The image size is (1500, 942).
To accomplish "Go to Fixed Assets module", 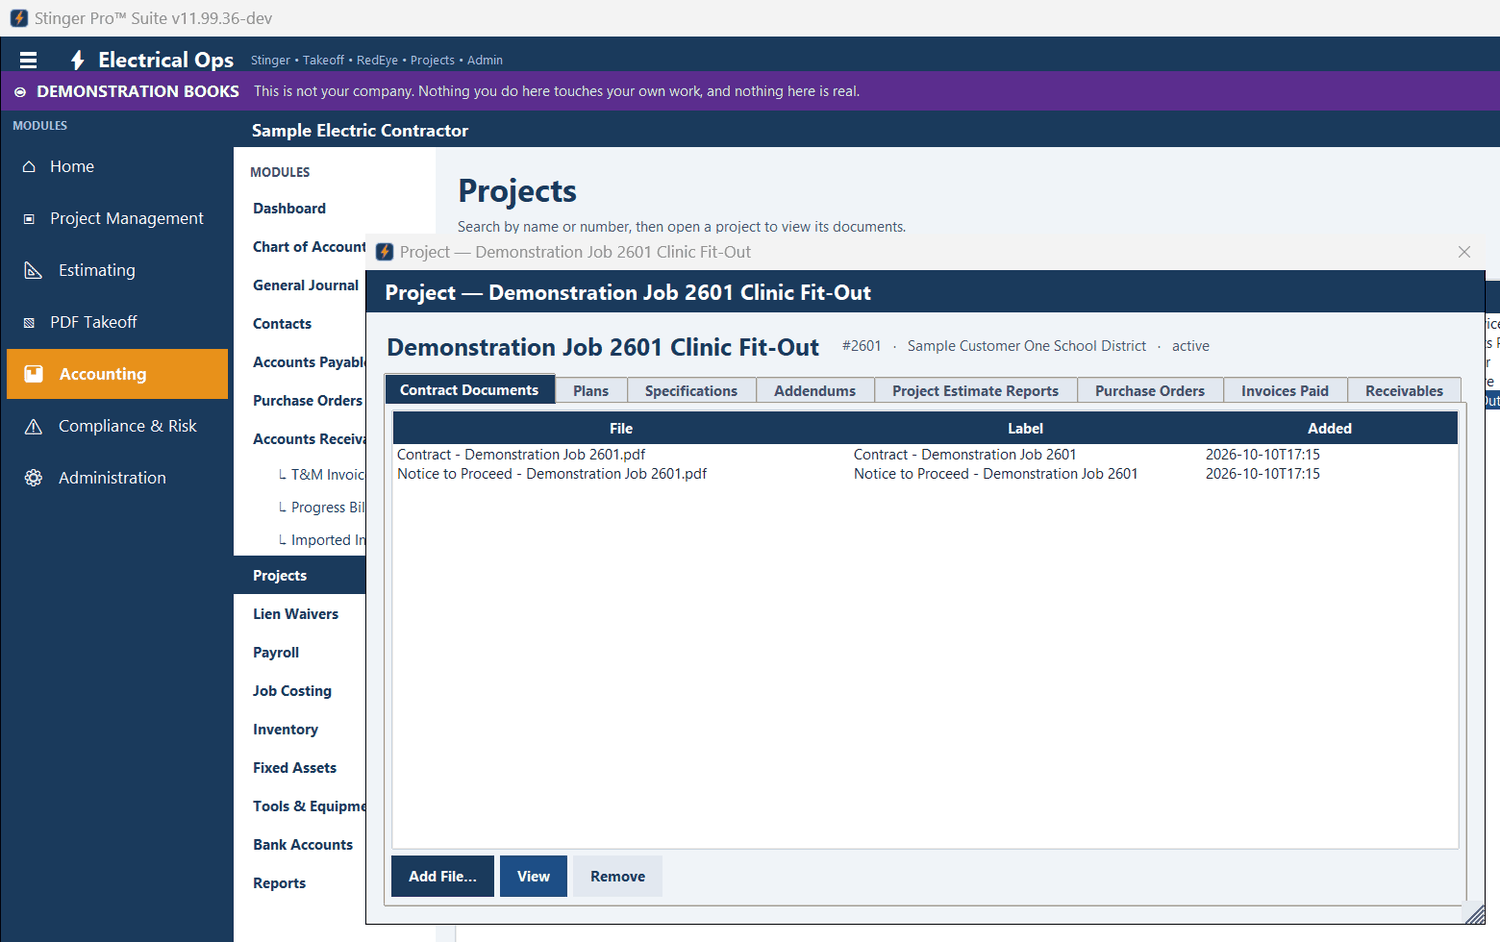I will (x=295, y=768).
